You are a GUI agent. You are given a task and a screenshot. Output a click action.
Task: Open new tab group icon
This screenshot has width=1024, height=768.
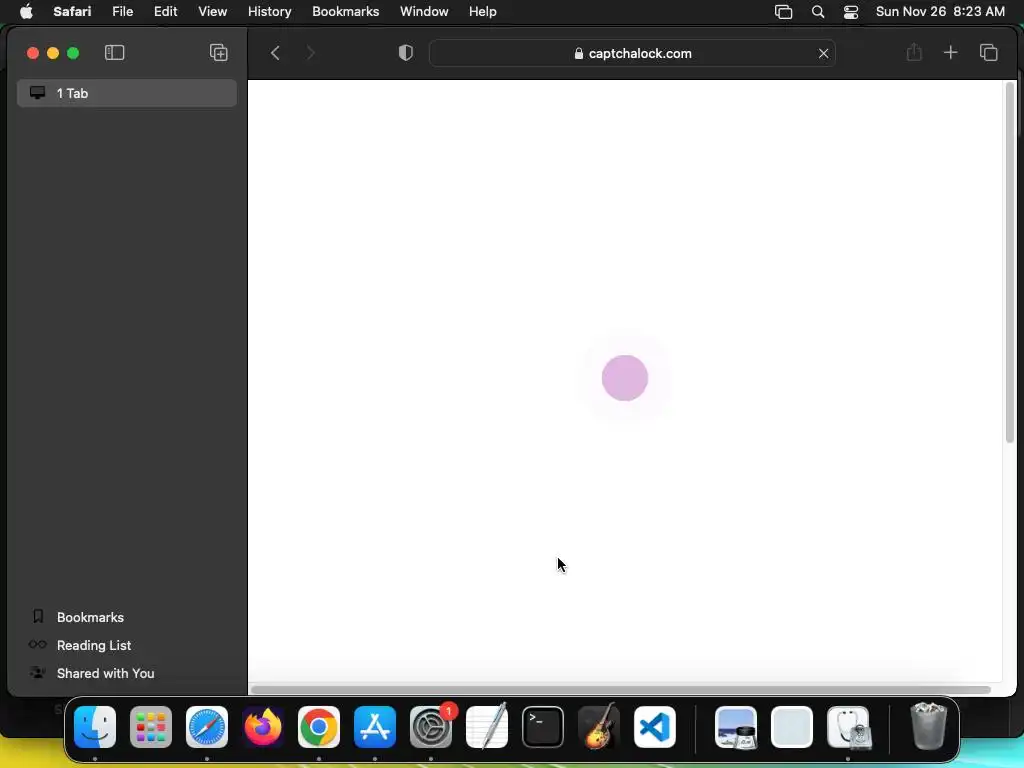coord(219,53)
